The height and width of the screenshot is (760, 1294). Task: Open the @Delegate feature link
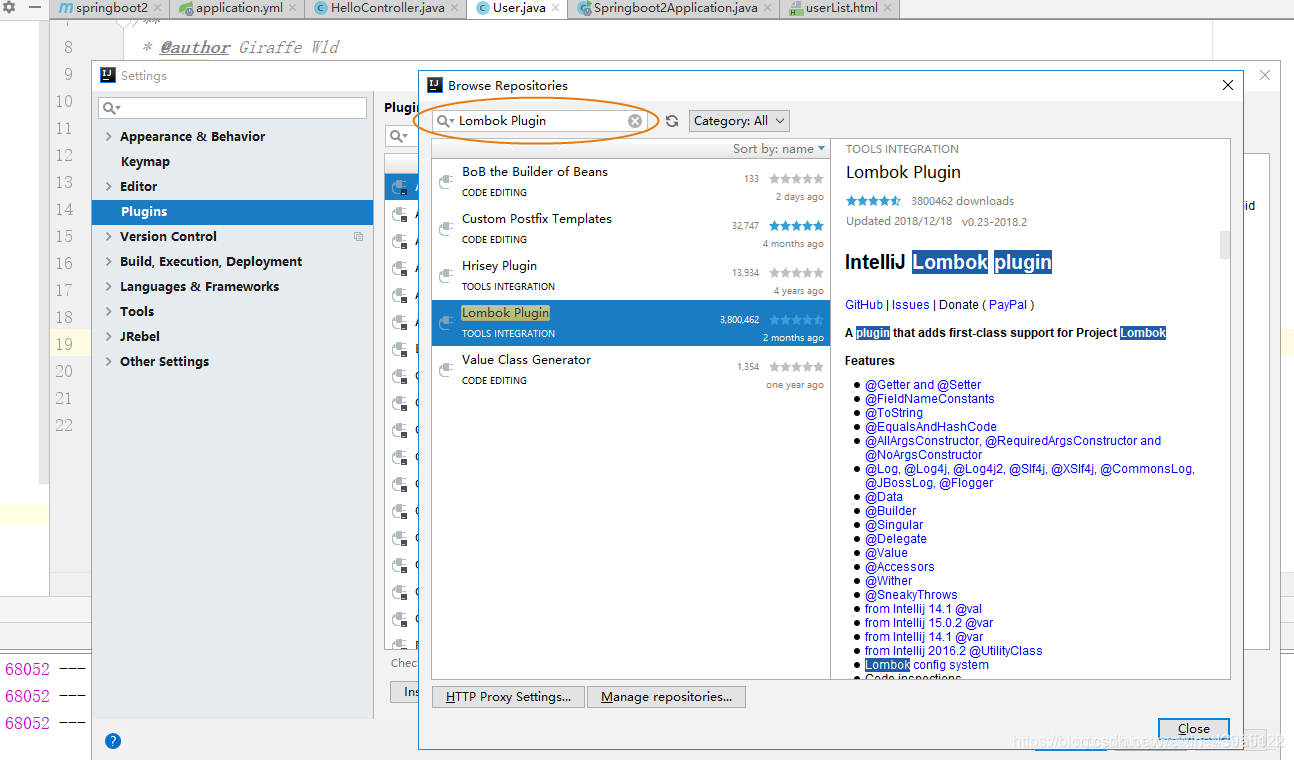click(896, 539)
